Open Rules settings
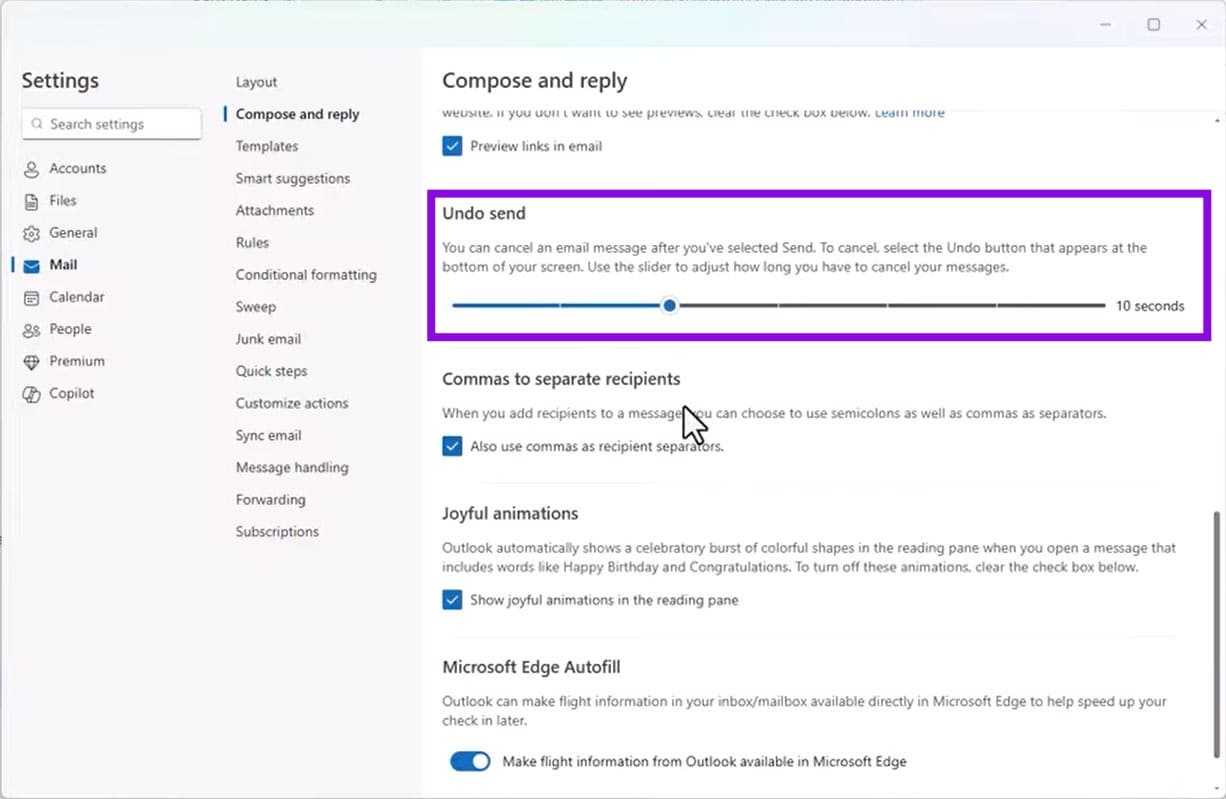This screenshot has width=1226, height=799. click(x=252, y=242)
